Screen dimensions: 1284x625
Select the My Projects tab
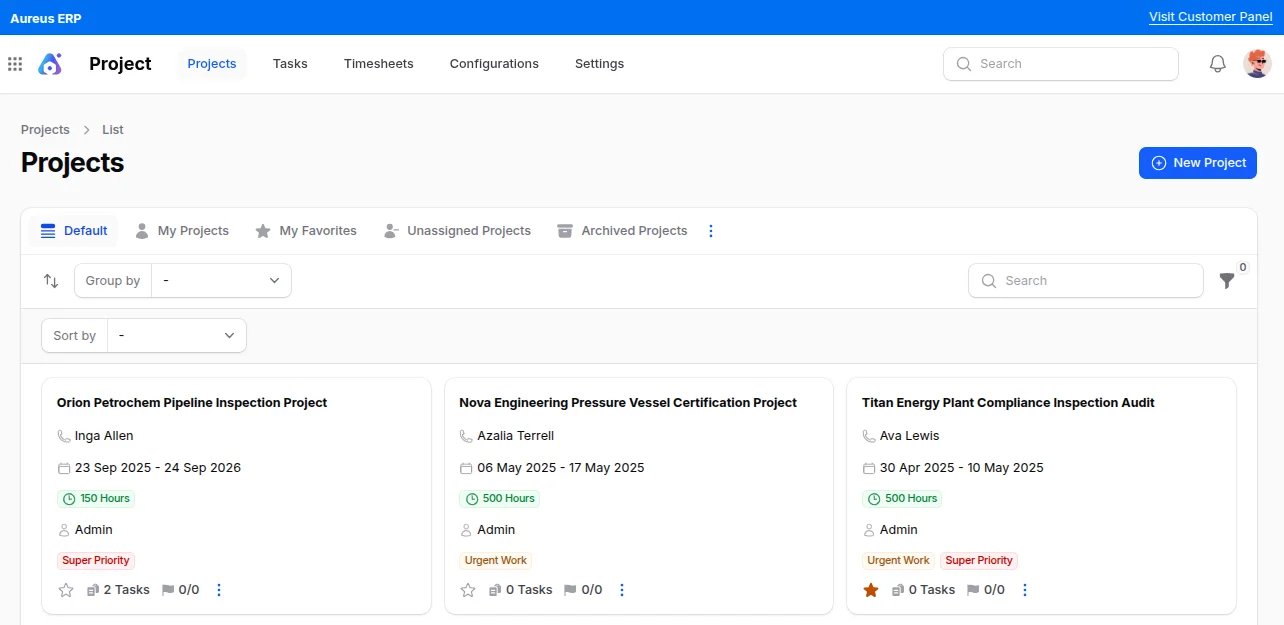pyautogui.click(x=182, y=231)
